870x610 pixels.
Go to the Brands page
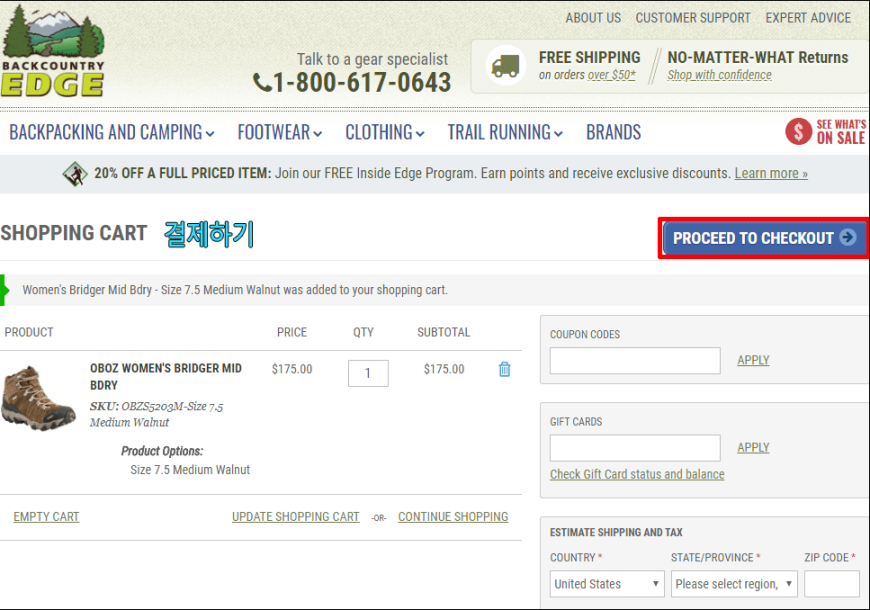pyautogui.click(x=613, y=133)
